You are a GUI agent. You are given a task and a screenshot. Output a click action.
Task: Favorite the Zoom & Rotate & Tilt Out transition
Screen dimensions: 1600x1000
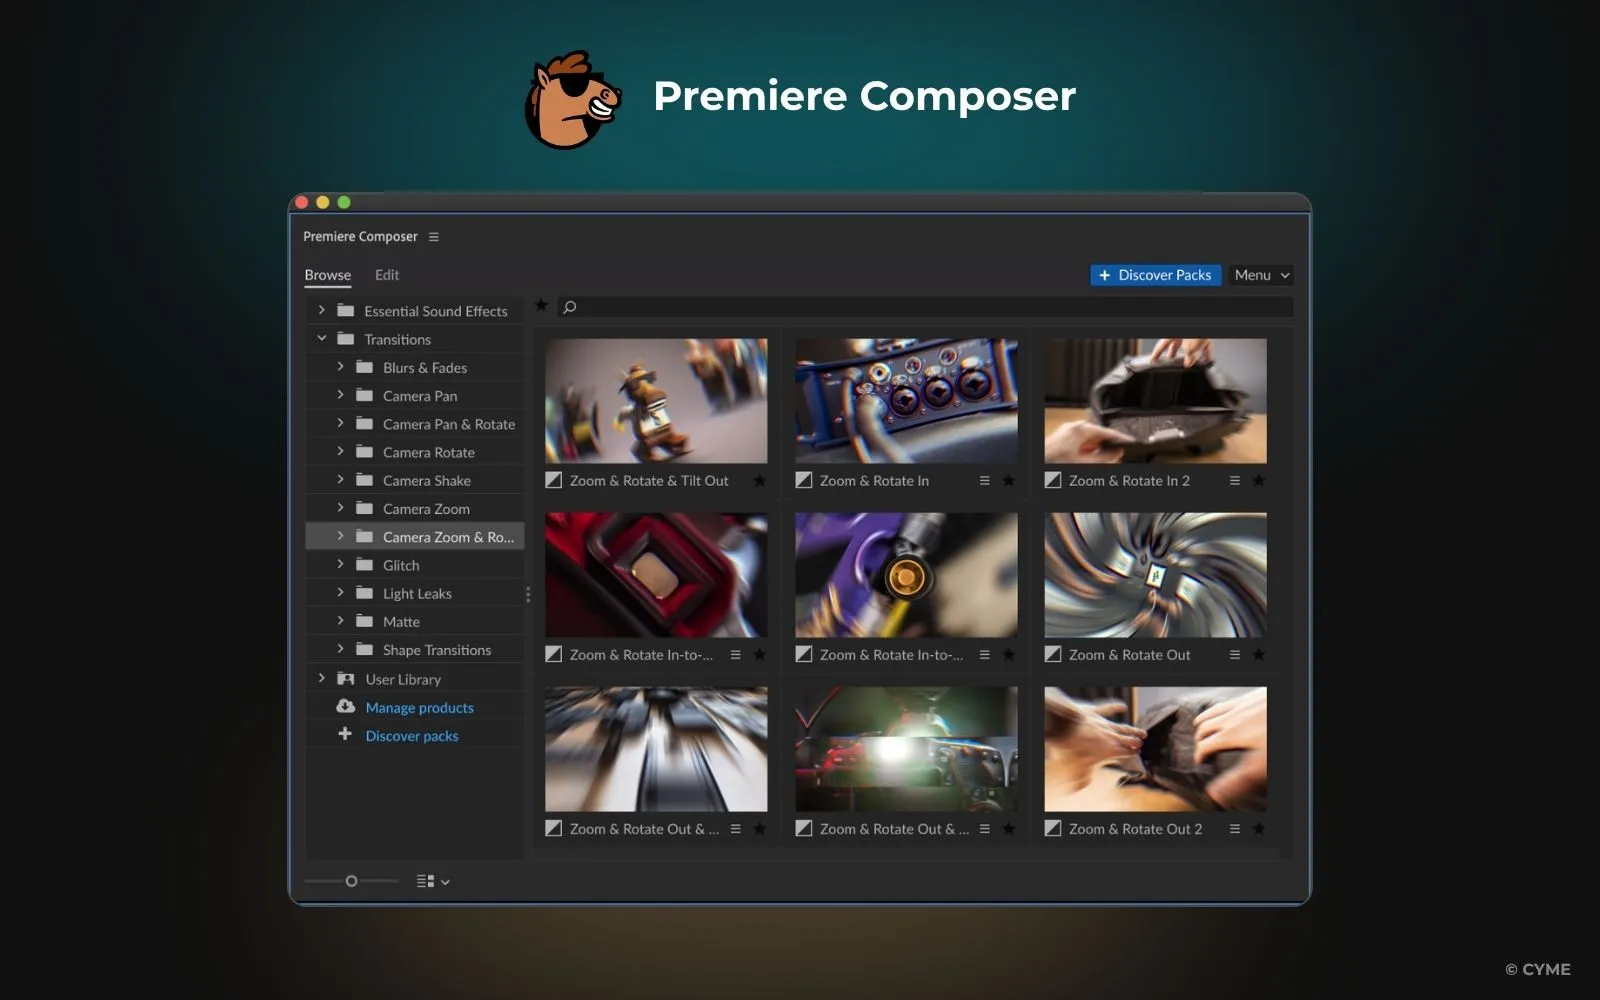click(x=759, y=480)
